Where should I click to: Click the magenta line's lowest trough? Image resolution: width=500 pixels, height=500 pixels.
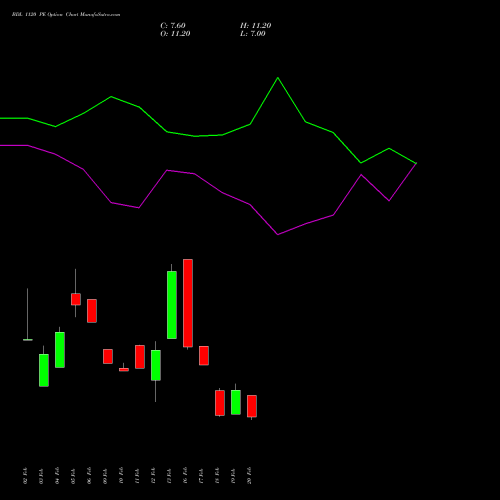pyautogui.click(x=278, y=234)
